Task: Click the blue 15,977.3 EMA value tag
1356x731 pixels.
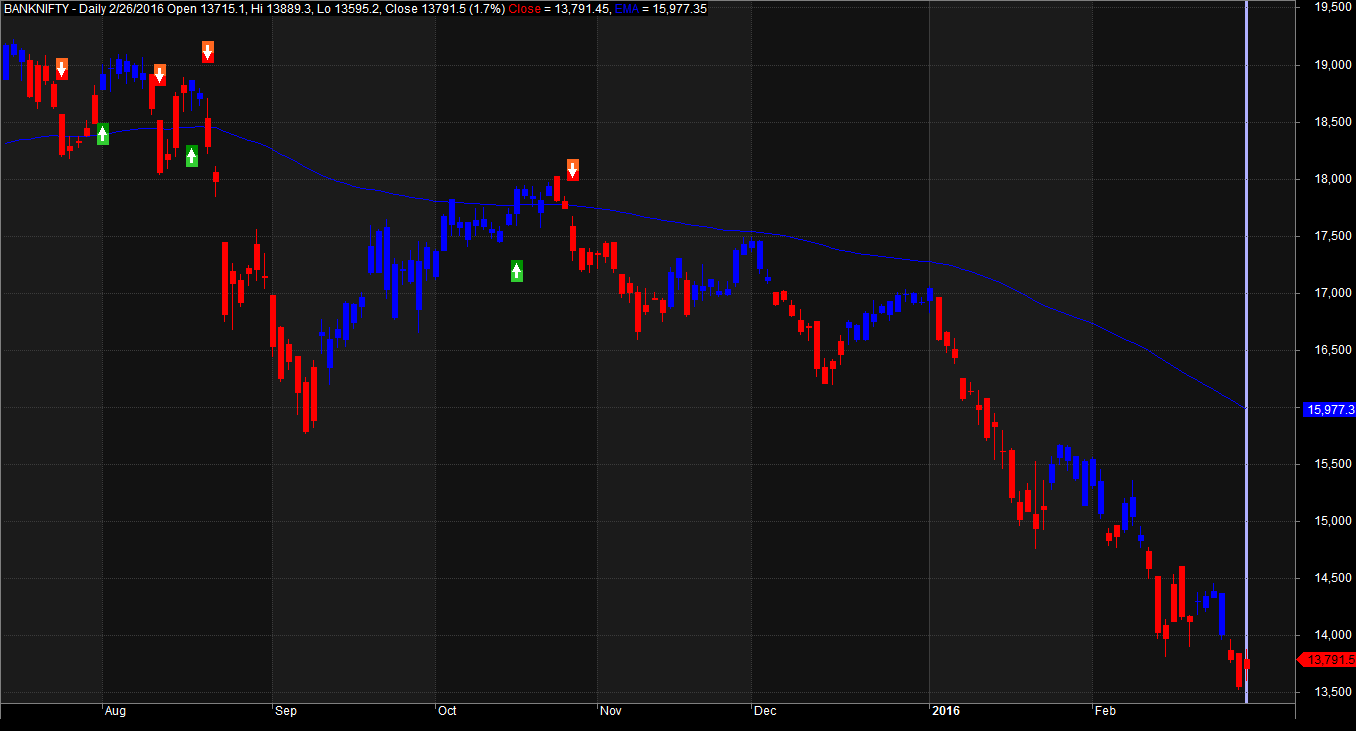Action: (x=1331, y=409)
